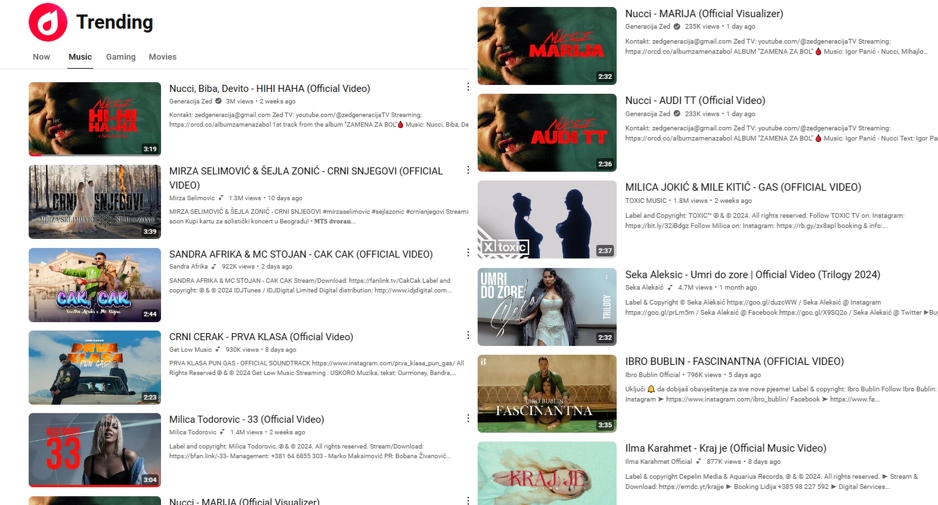The image size is (938, 505).
Task: Visit the Ibro Bublin Official channel
Action: (x=653, y=375)
